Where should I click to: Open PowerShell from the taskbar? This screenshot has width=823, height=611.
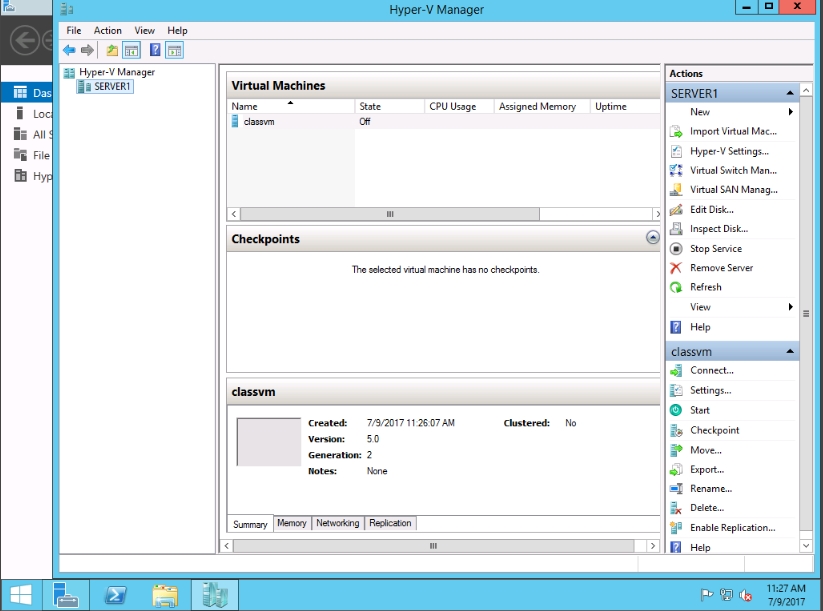pyautogui.click(x=116, y=596)
